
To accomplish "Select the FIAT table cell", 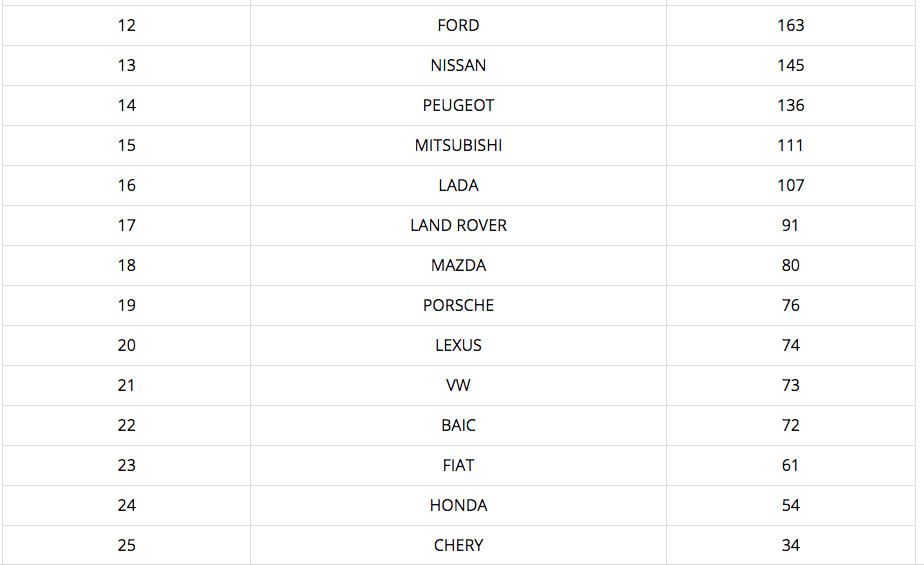I will [458, 466].
